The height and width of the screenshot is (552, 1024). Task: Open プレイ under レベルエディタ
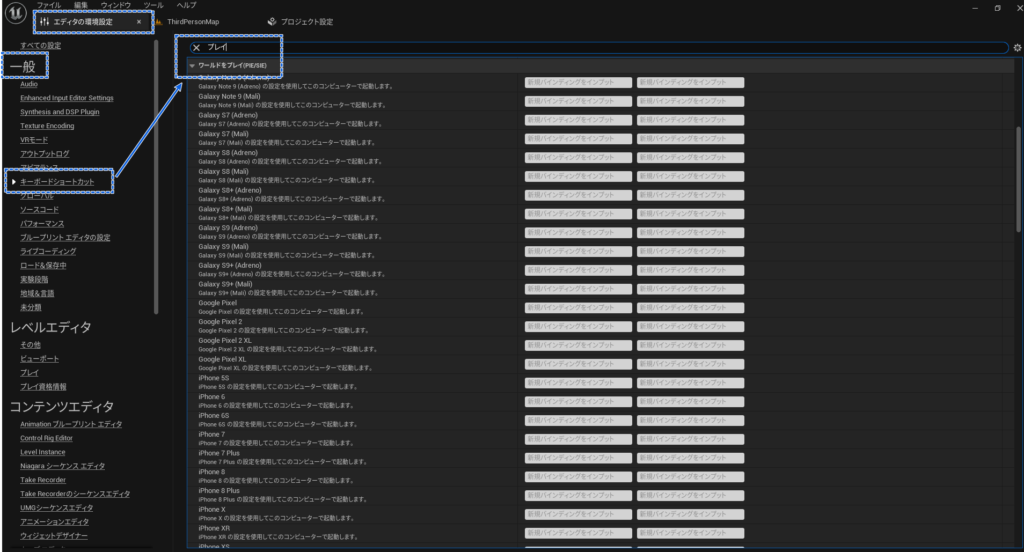coord(29,372)
